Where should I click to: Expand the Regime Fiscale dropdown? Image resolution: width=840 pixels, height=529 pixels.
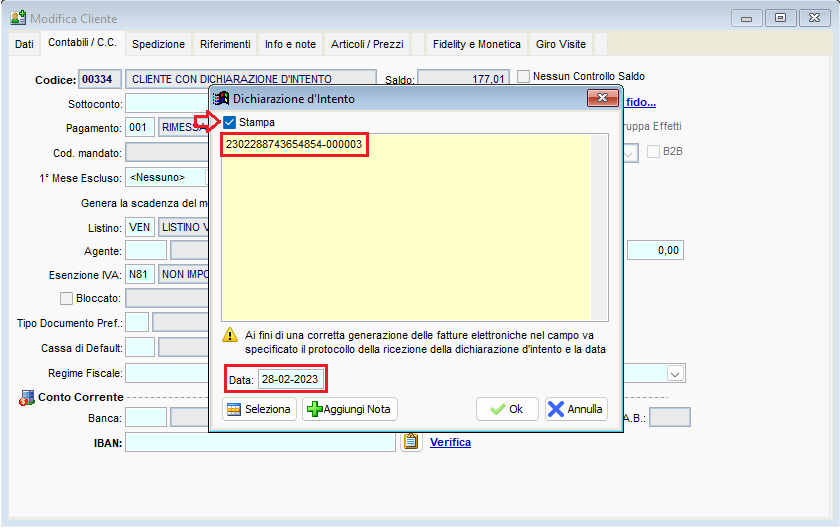[675, 373]
